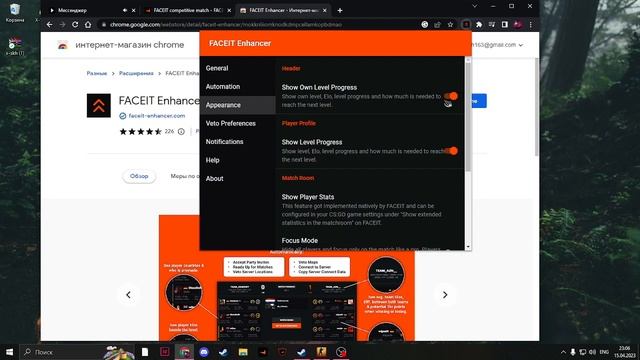Click the popup scrollbar down arrow
Viewport: 640px width, 360px height.
pos(468,247)
